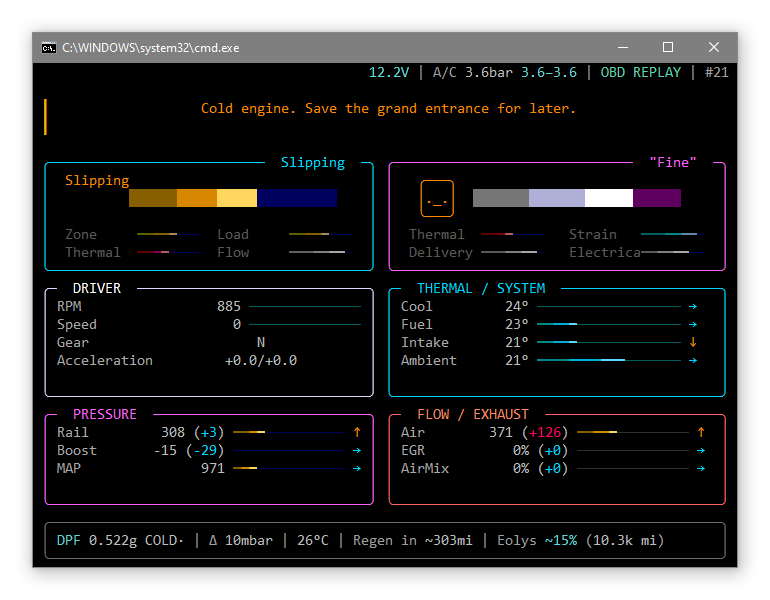This screenshot has height=600, width=770.
Task: Click the Boost trend arrow
Action: 357,450
